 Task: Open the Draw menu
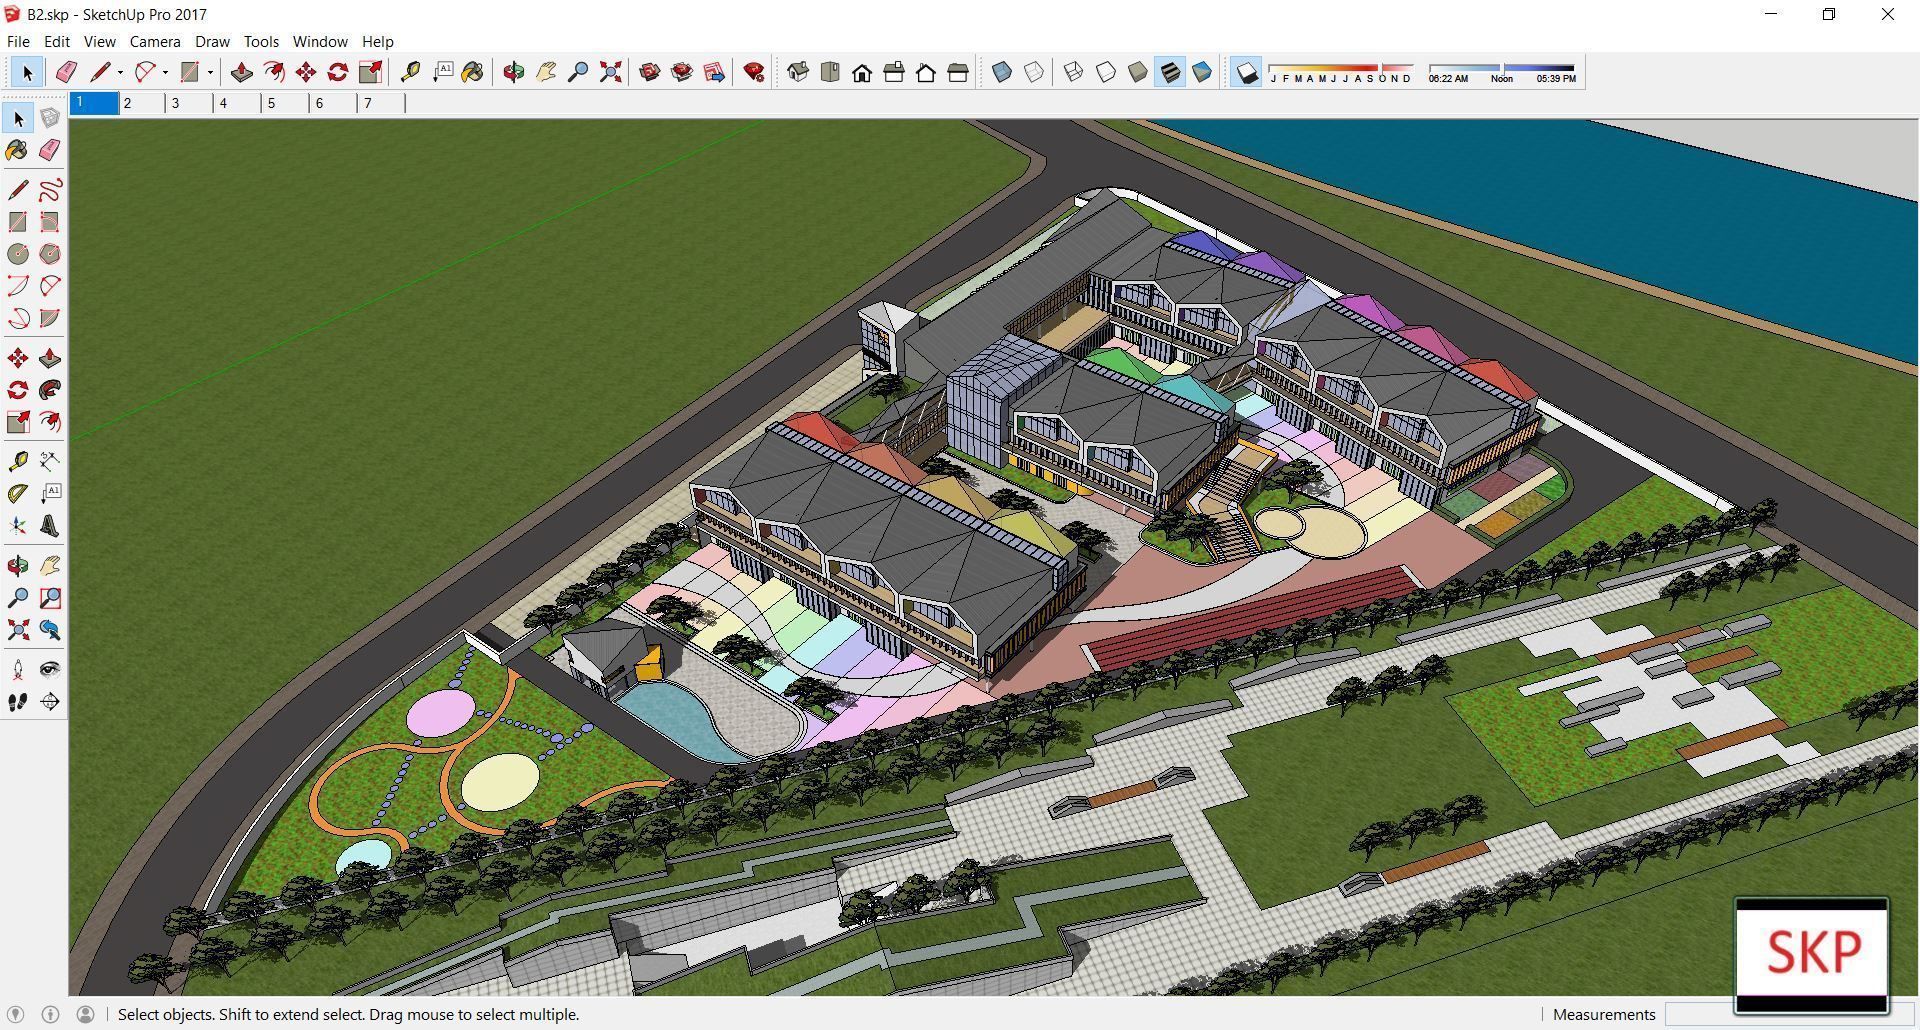coord(212,41)
